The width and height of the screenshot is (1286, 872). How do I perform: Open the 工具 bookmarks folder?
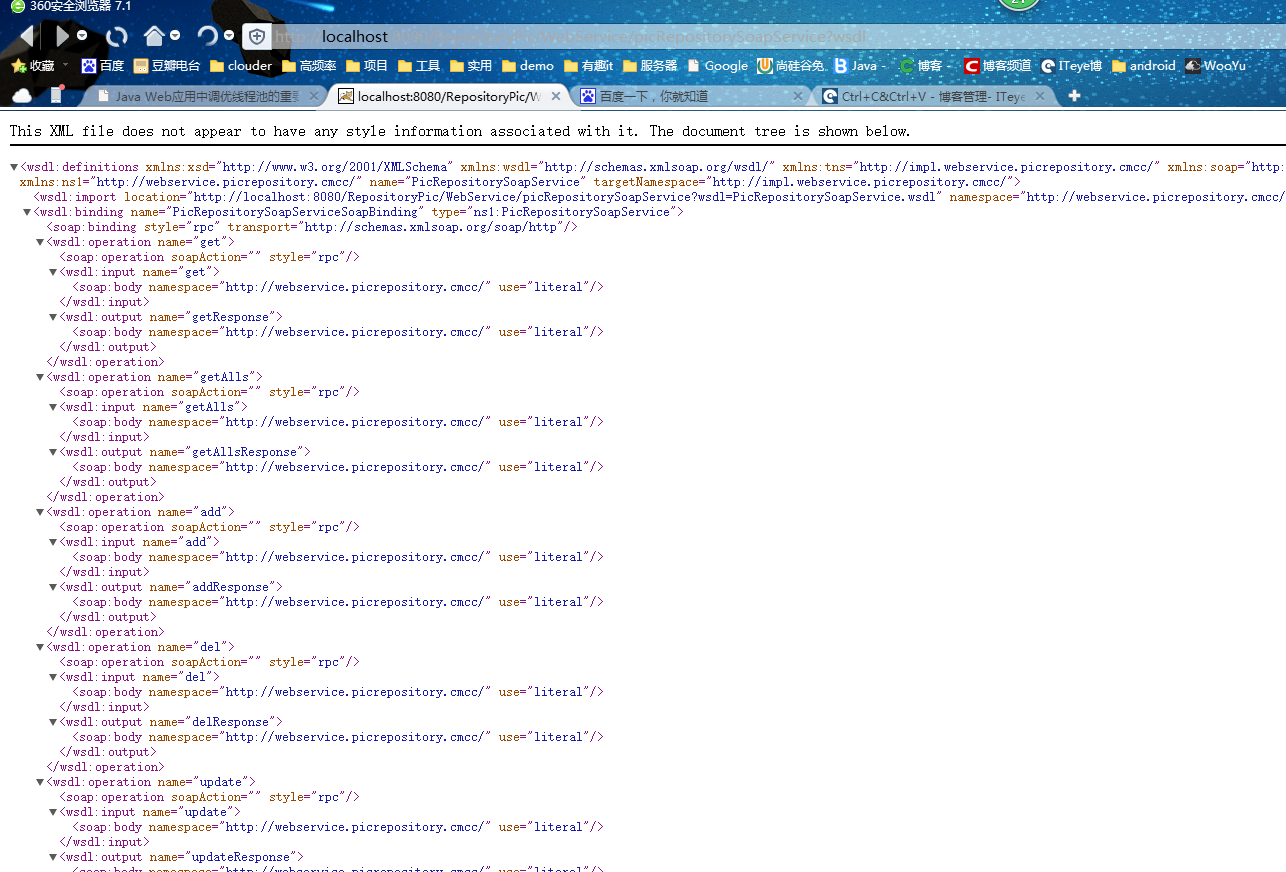pos(419,65)
